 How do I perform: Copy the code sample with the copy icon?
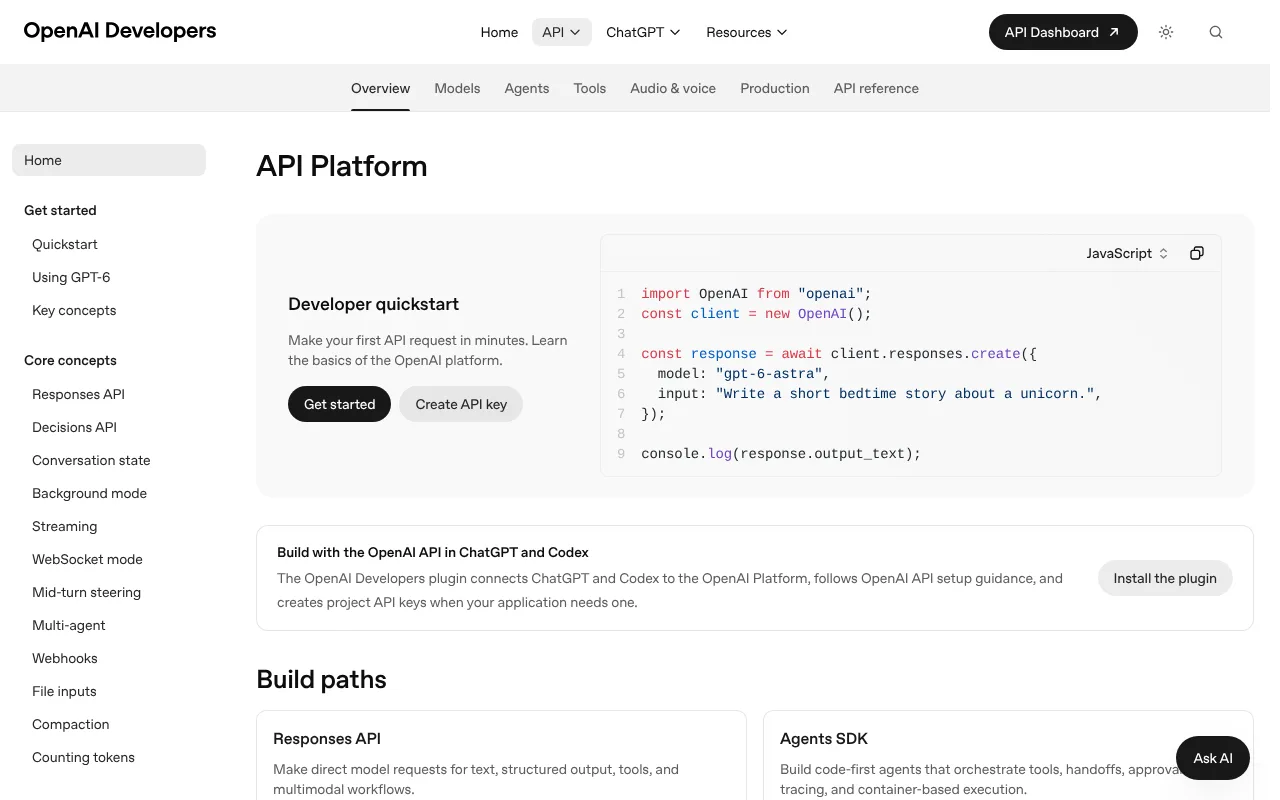(1197, 253)
